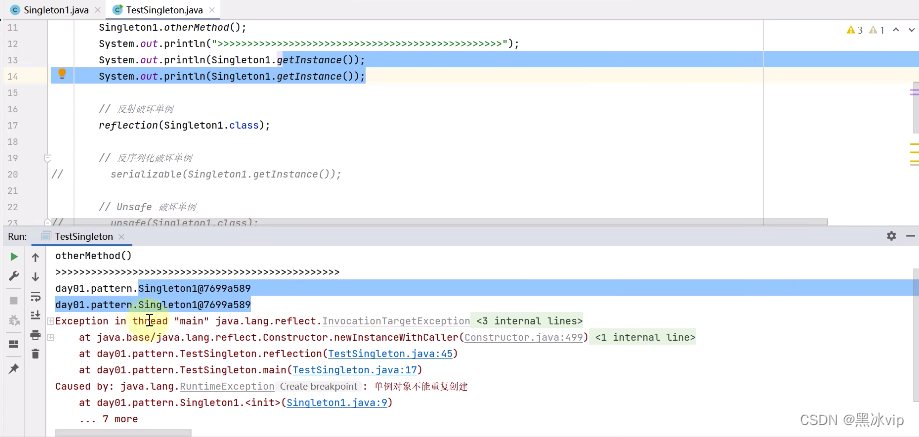919x437 pixels.
Task: Jump up the stack trace with up arrow
Action: pyautogui.click(x=35, y=257)
